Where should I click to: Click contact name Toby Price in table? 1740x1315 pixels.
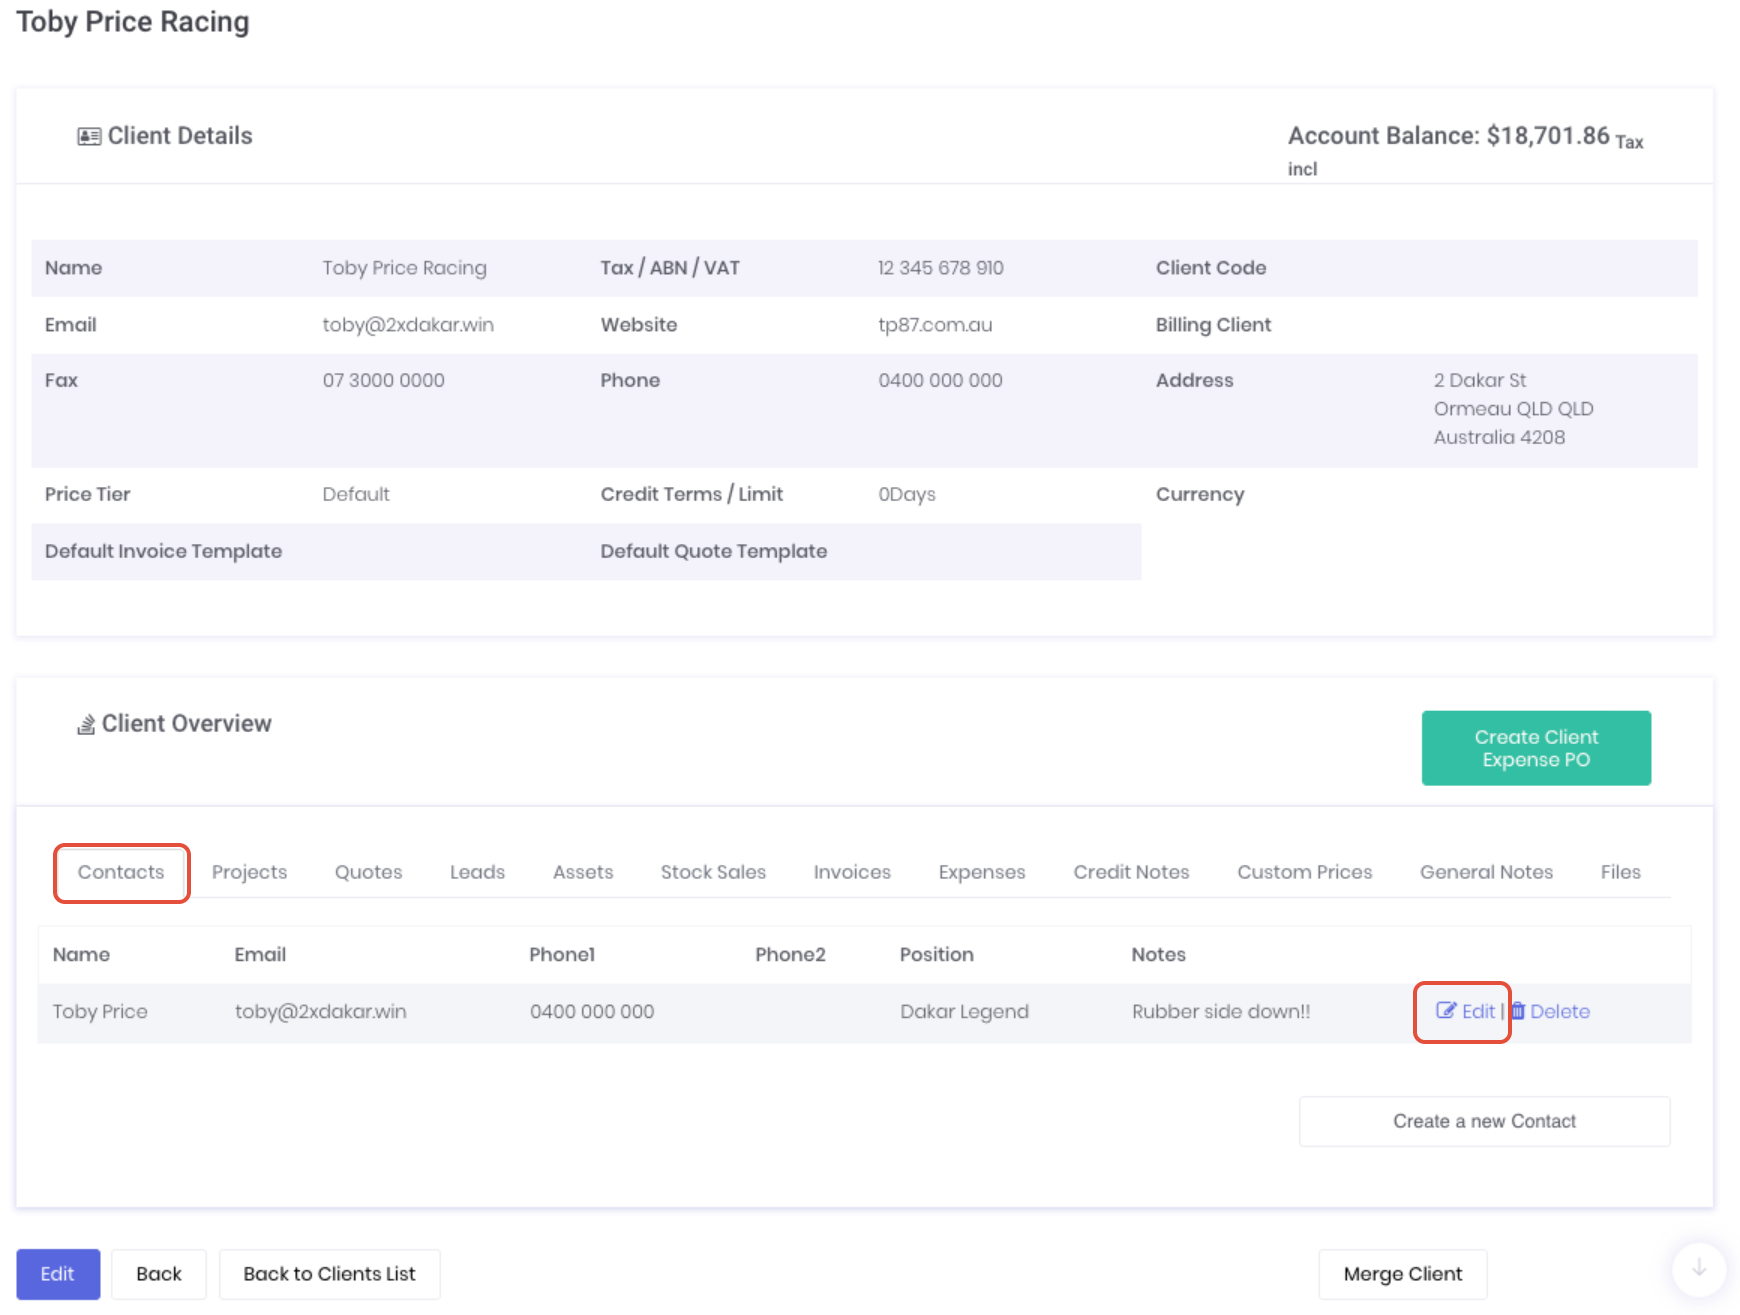tap(100, 1011)
